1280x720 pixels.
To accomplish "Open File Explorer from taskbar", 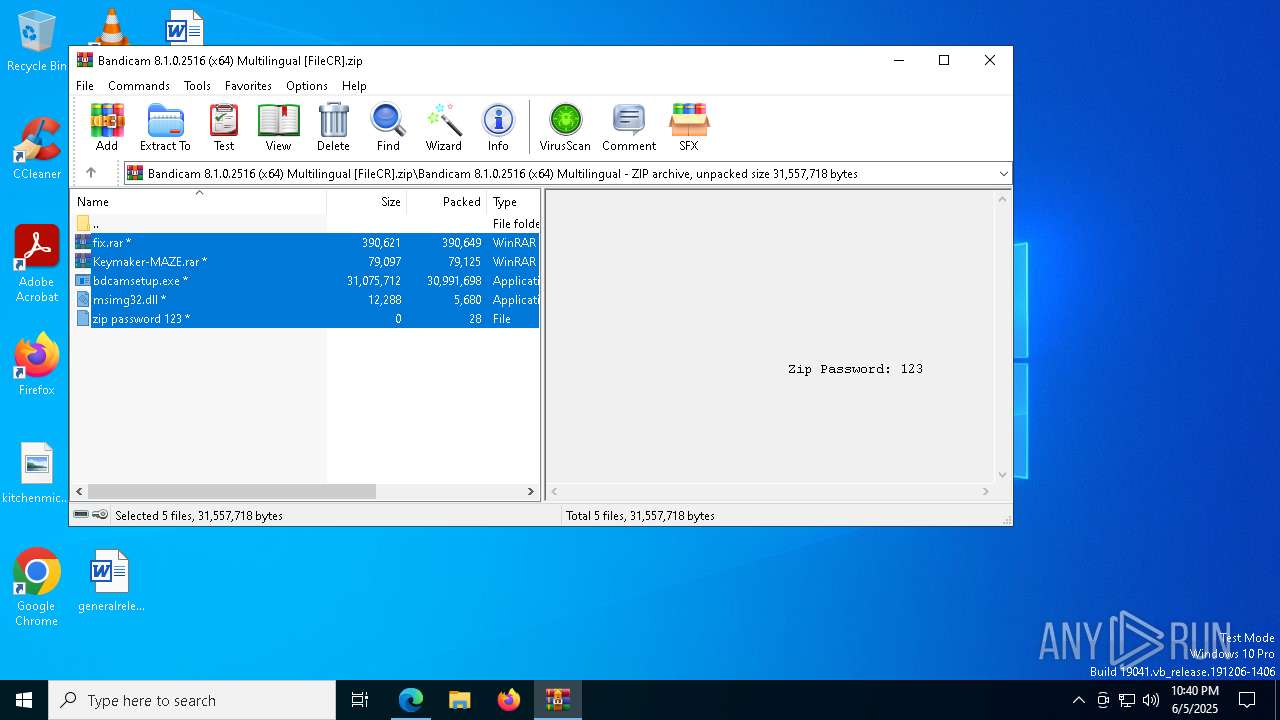I will (x=460, y=700).
